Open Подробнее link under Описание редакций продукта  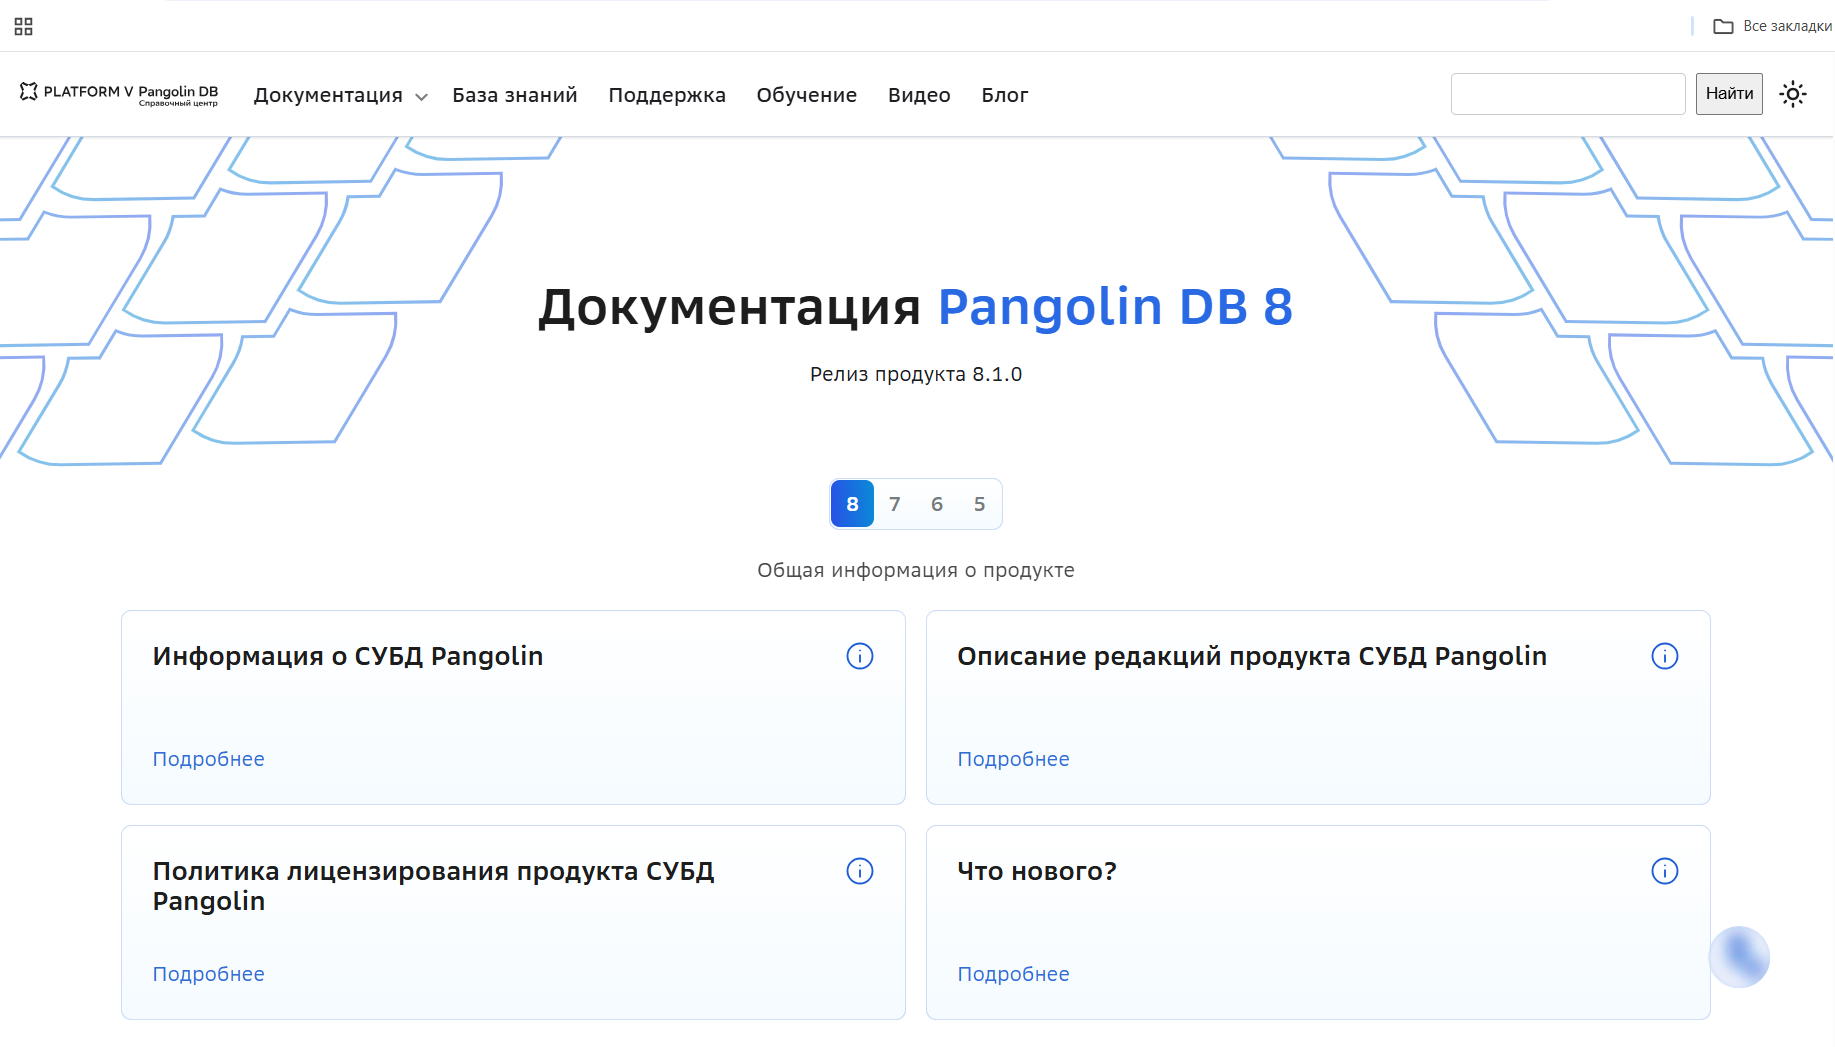[x=1013, y=759]
